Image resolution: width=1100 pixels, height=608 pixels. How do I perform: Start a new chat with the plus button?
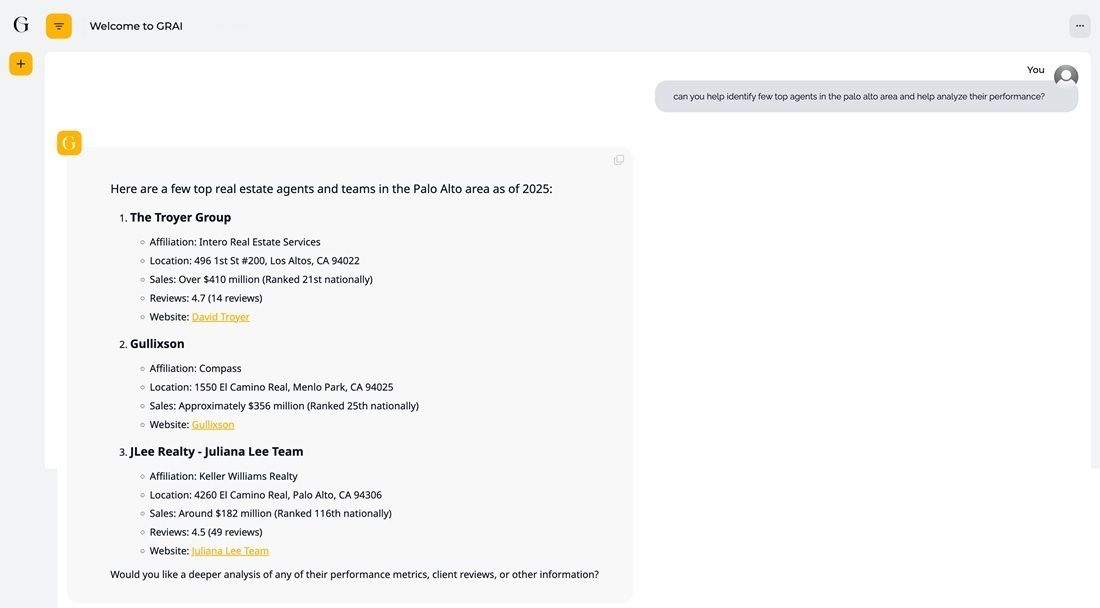(21, 64)
